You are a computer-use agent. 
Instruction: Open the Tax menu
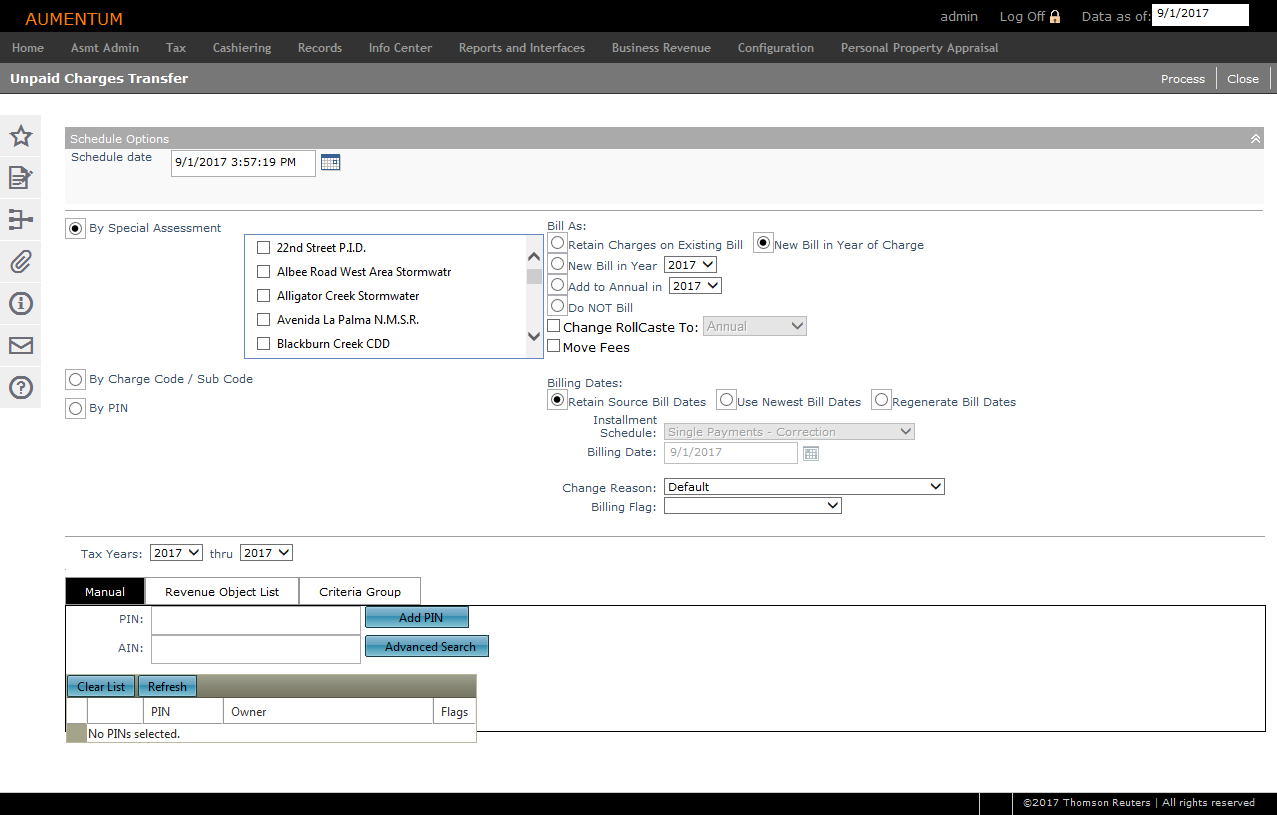pyautogui.click(x=176, y=48)
